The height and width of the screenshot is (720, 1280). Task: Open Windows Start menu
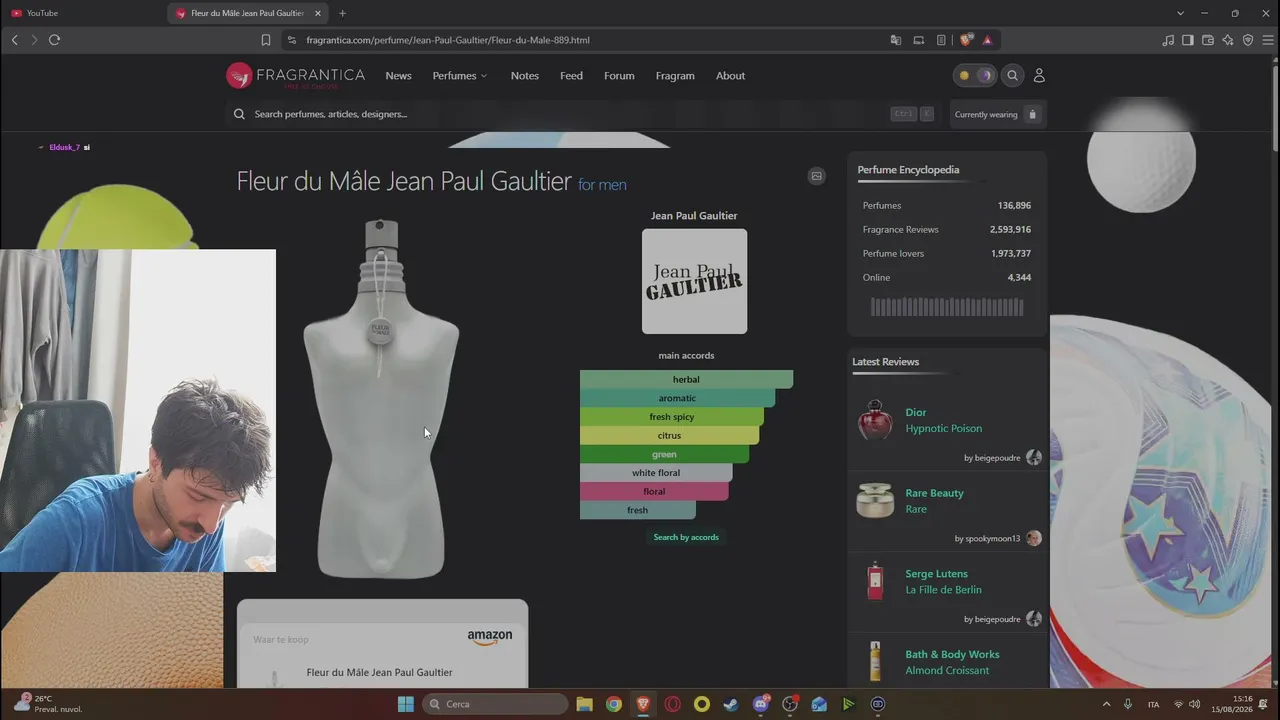[405, 704]
